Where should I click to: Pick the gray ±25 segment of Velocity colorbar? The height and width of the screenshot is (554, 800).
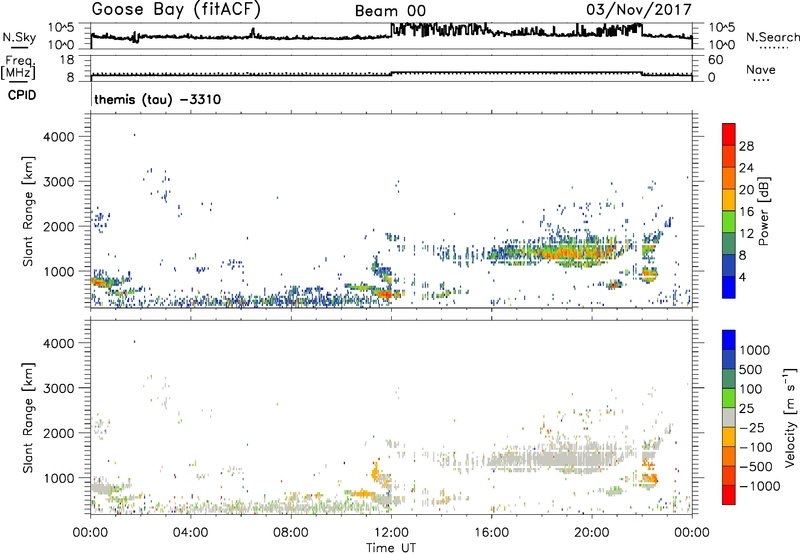click(x=729, y=418)
